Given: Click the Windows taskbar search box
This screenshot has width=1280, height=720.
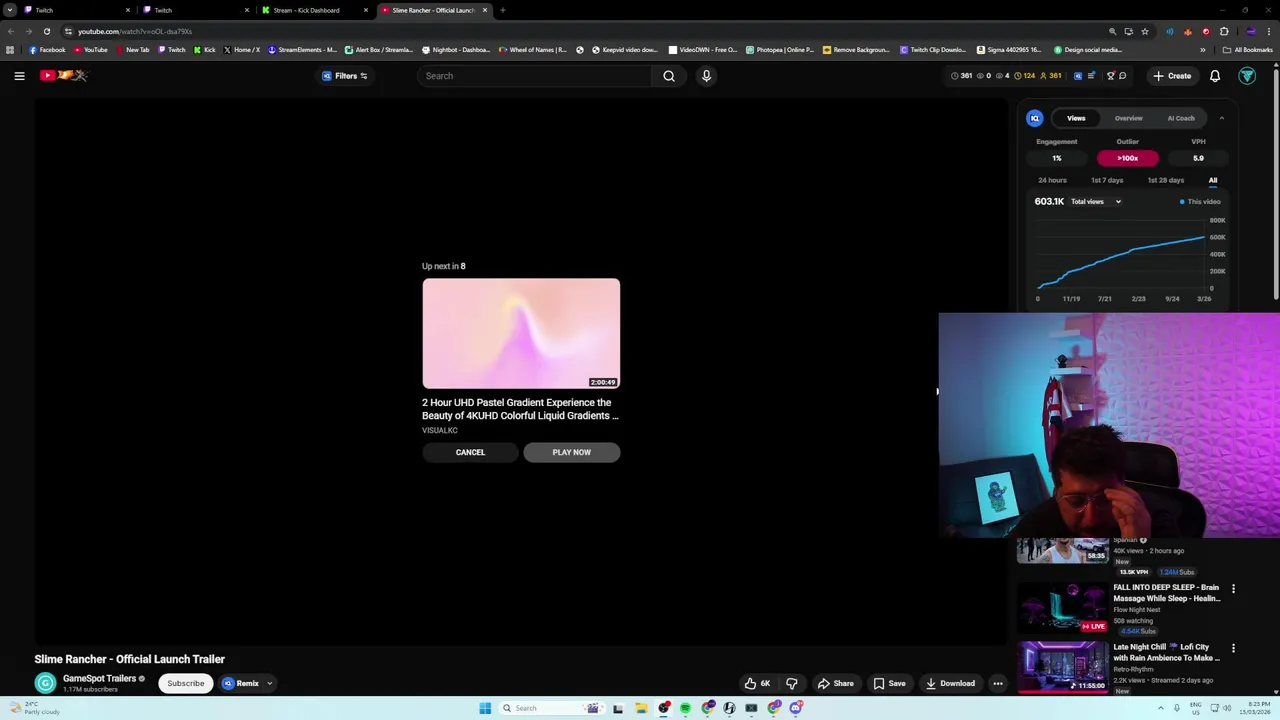Looking at the screenshot, I should 550,708.
